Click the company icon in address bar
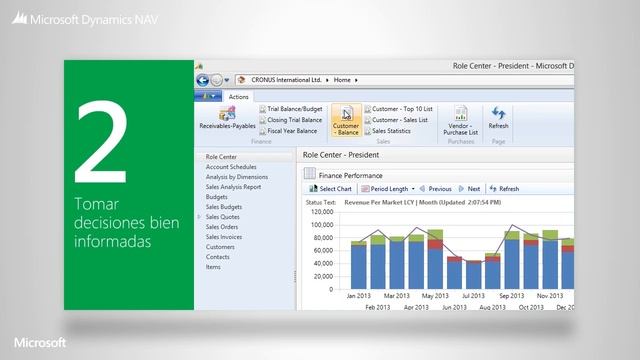 242,80
